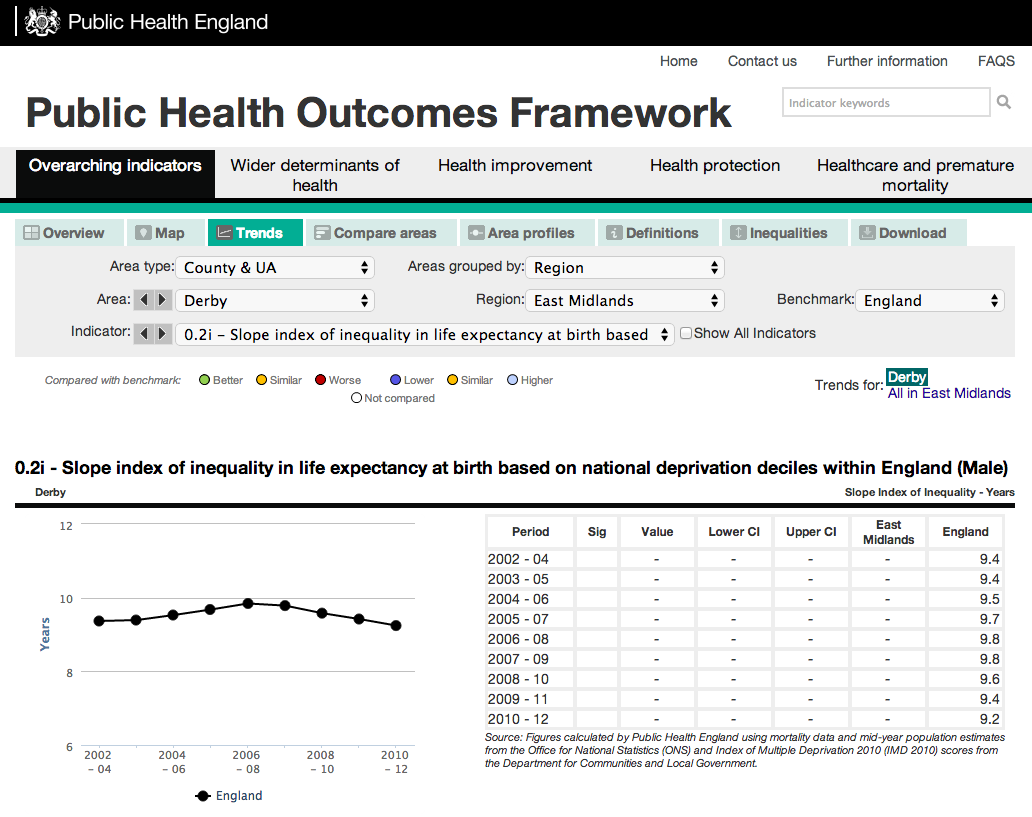This screenshot has height=817, width=1032.
Task: Click the 2010 - 12 period cell
Action: (530, 719)
